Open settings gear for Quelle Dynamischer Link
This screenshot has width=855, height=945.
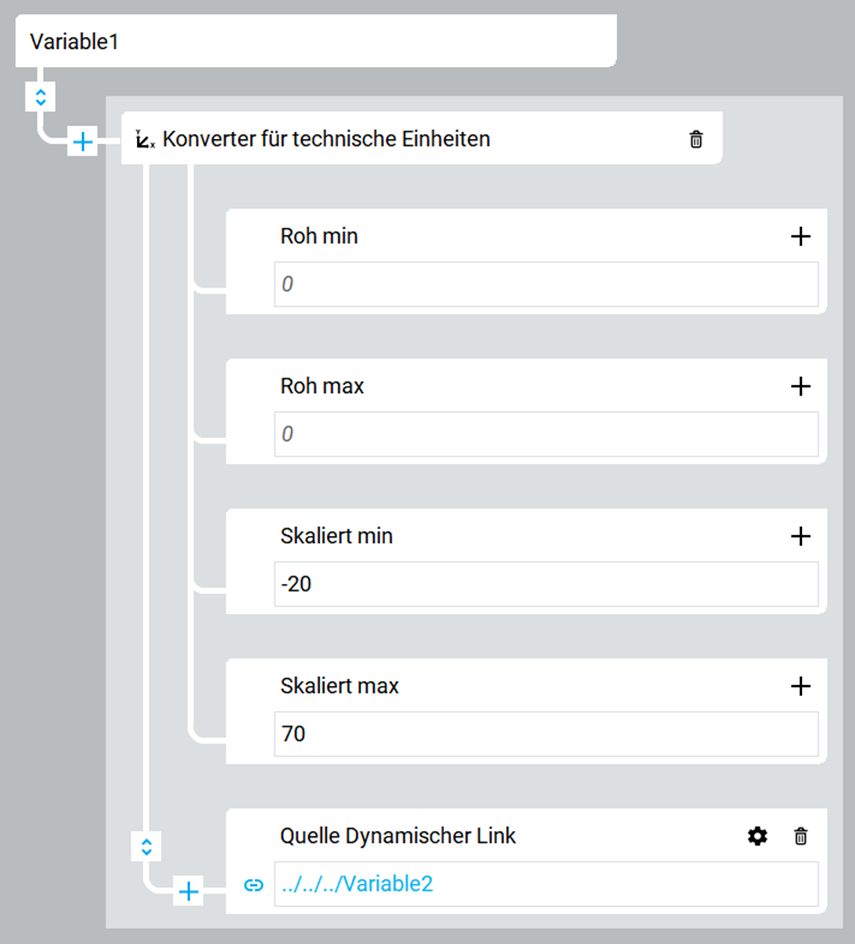click(x=757, y=836)
